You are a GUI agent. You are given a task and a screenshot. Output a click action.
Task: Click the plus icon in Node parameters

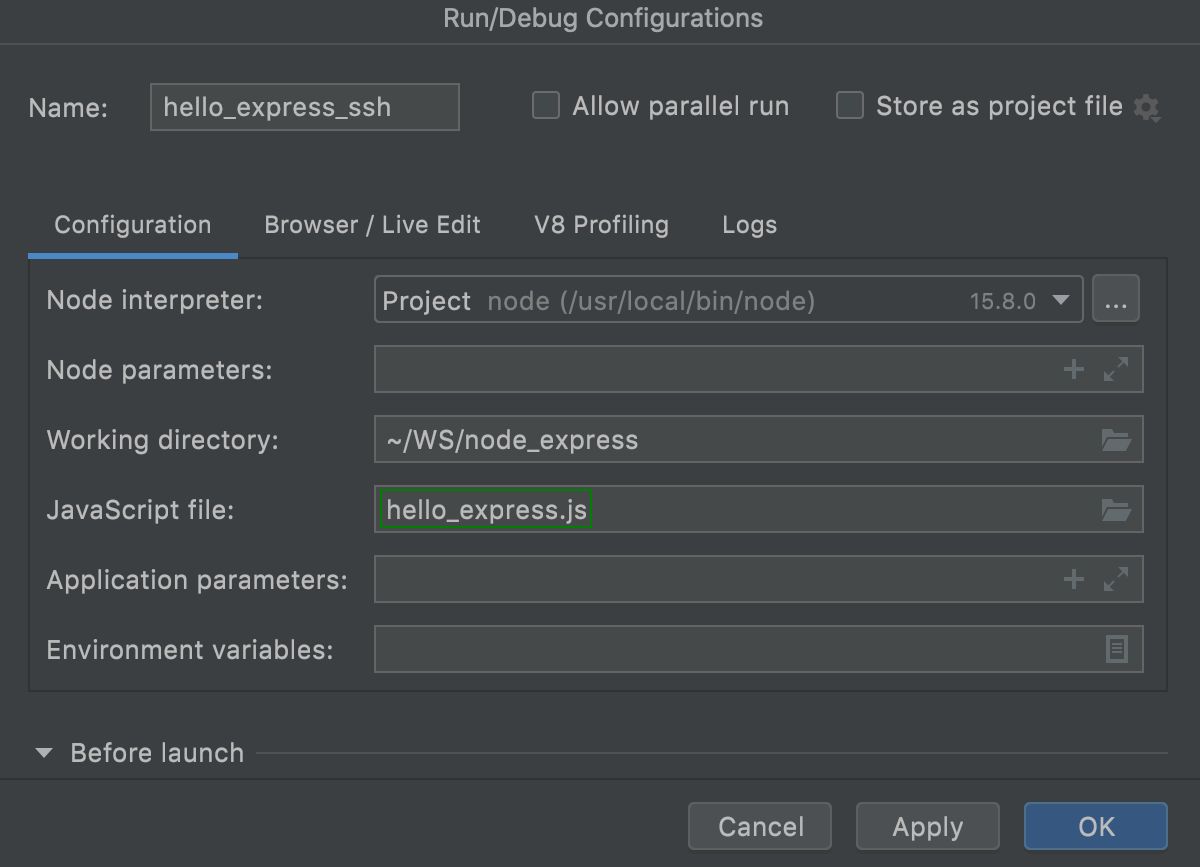[1073, 370]
